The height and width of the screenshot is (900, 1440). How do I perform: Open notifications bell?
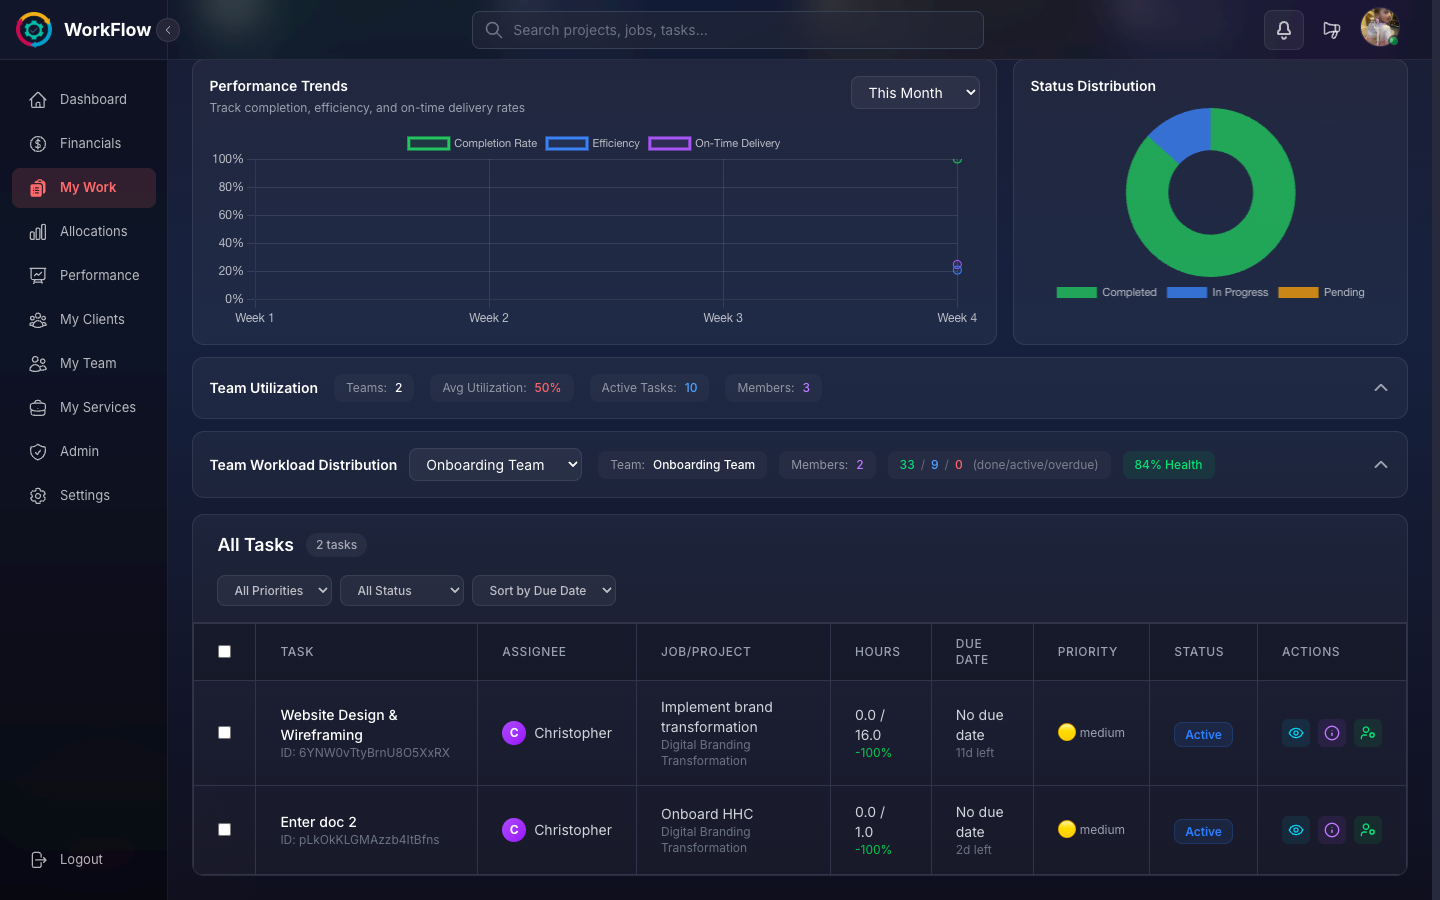(1284, 30)
